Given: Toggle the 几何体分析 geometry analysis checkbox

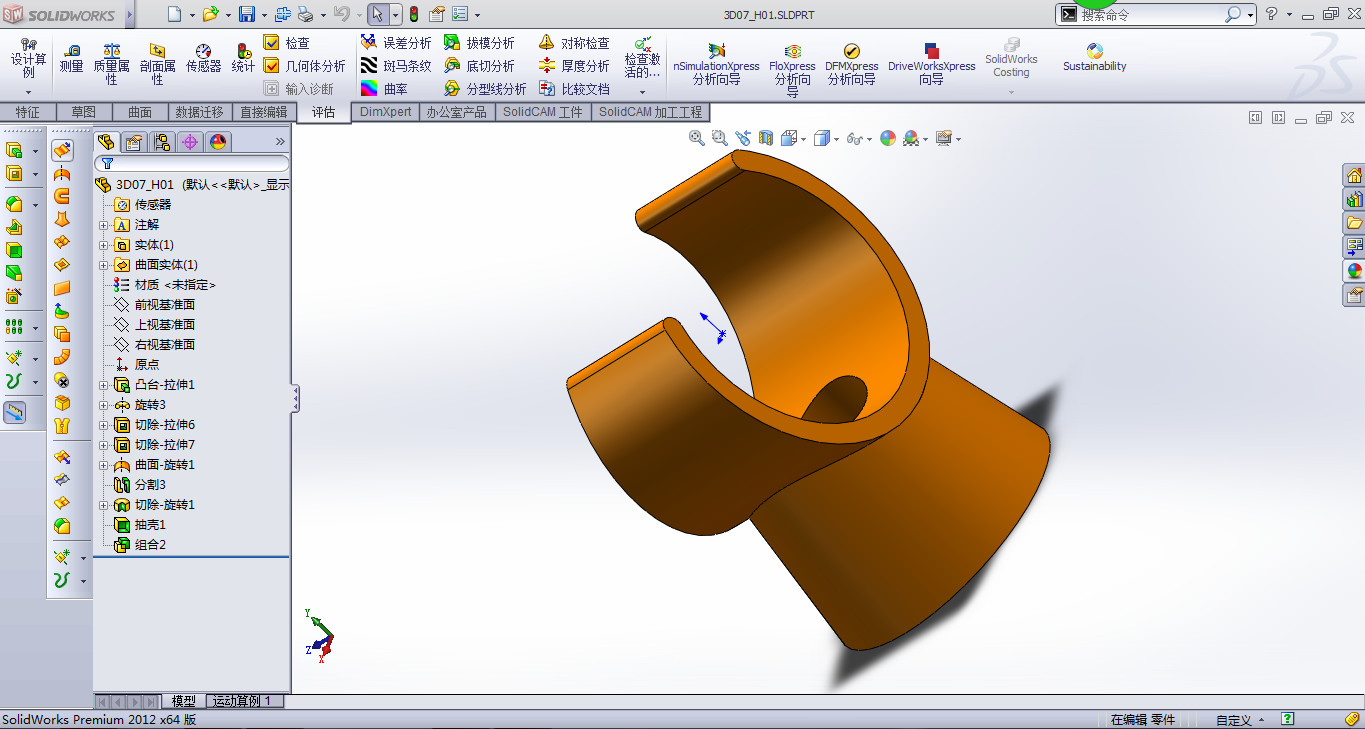Looking at the screenshot, I should click(271, 65).
